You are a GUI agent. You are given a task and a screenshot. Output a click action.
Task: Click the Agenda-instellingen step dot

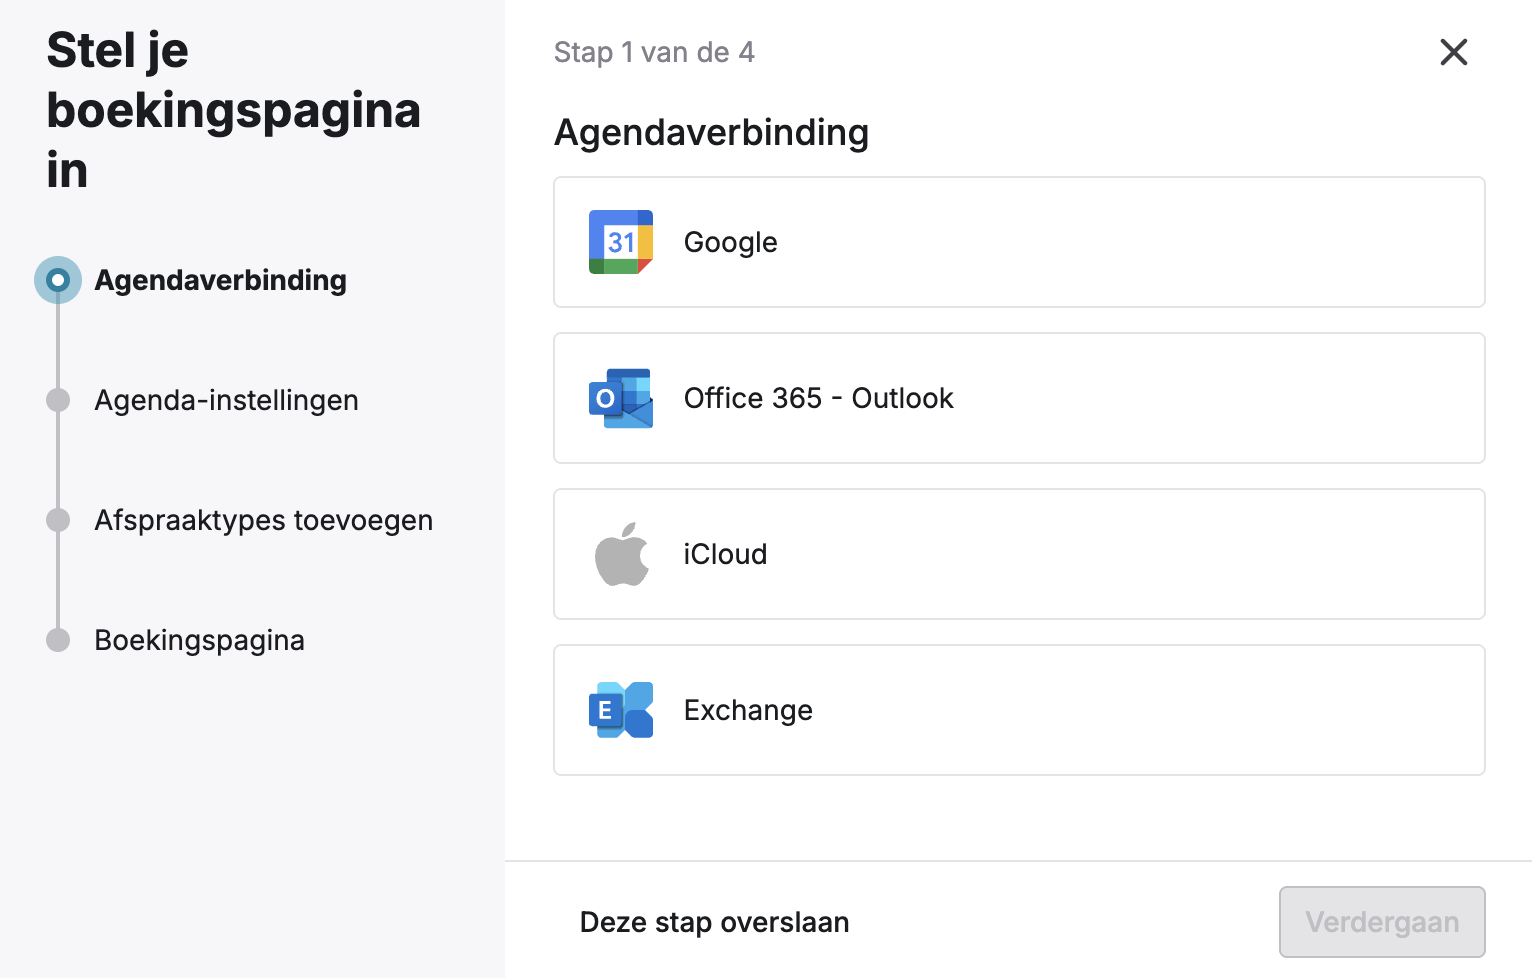pyautogui.click(x=57, y=400)
